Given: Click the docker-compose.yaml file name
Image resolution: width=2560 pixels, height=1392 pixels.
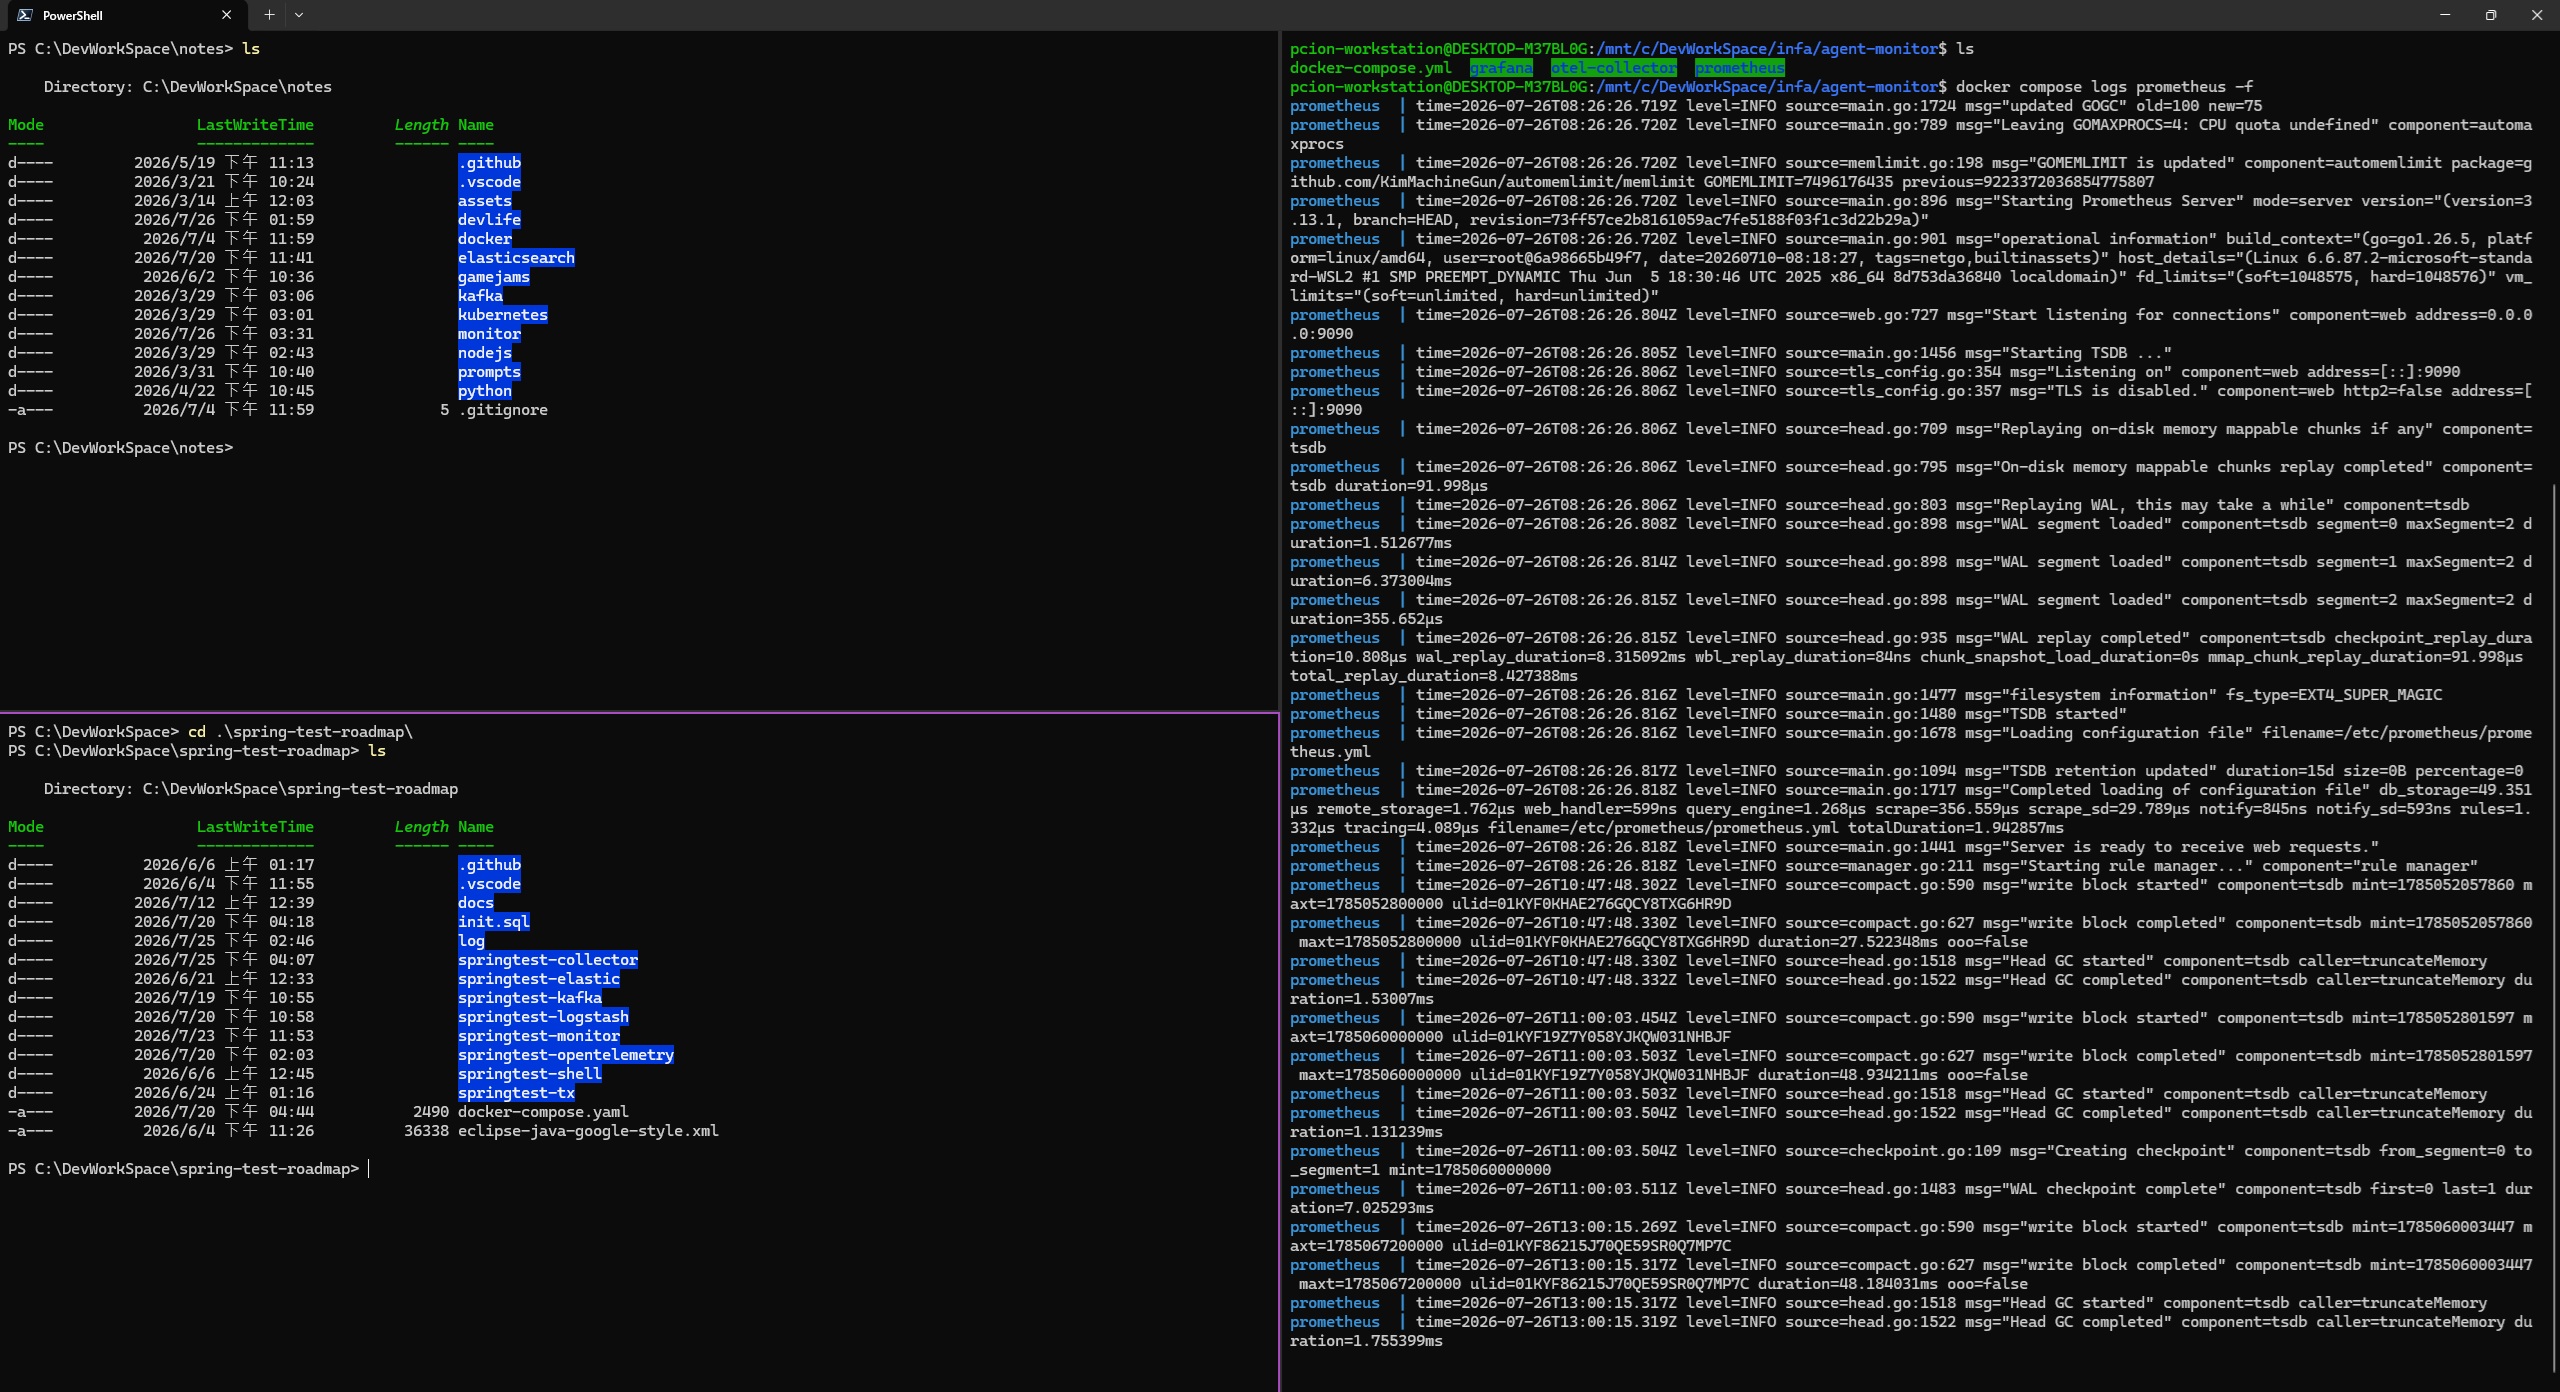Looking at the screenshot, I should [543, 1112].
